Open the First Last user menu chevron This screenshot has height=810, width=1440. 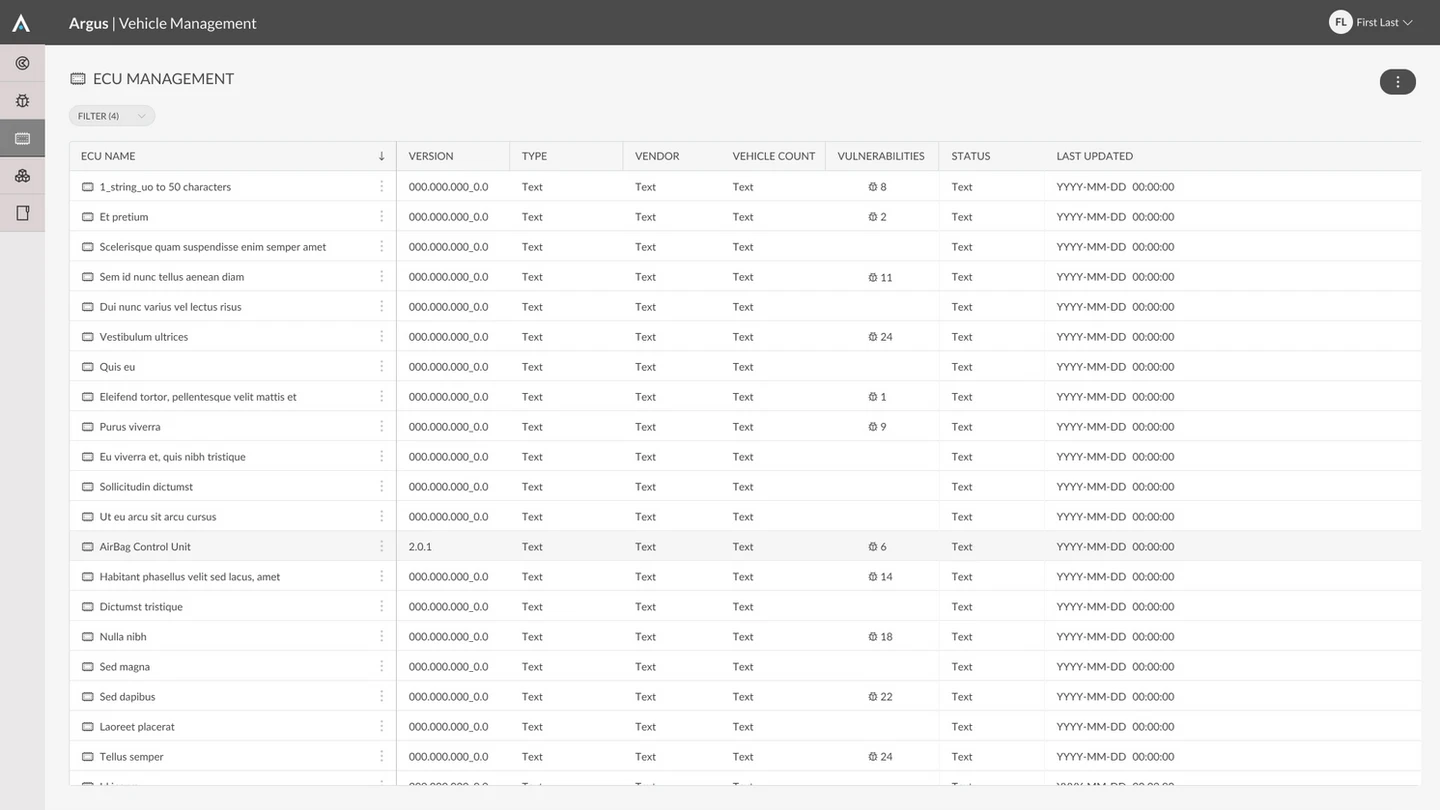1408,23
